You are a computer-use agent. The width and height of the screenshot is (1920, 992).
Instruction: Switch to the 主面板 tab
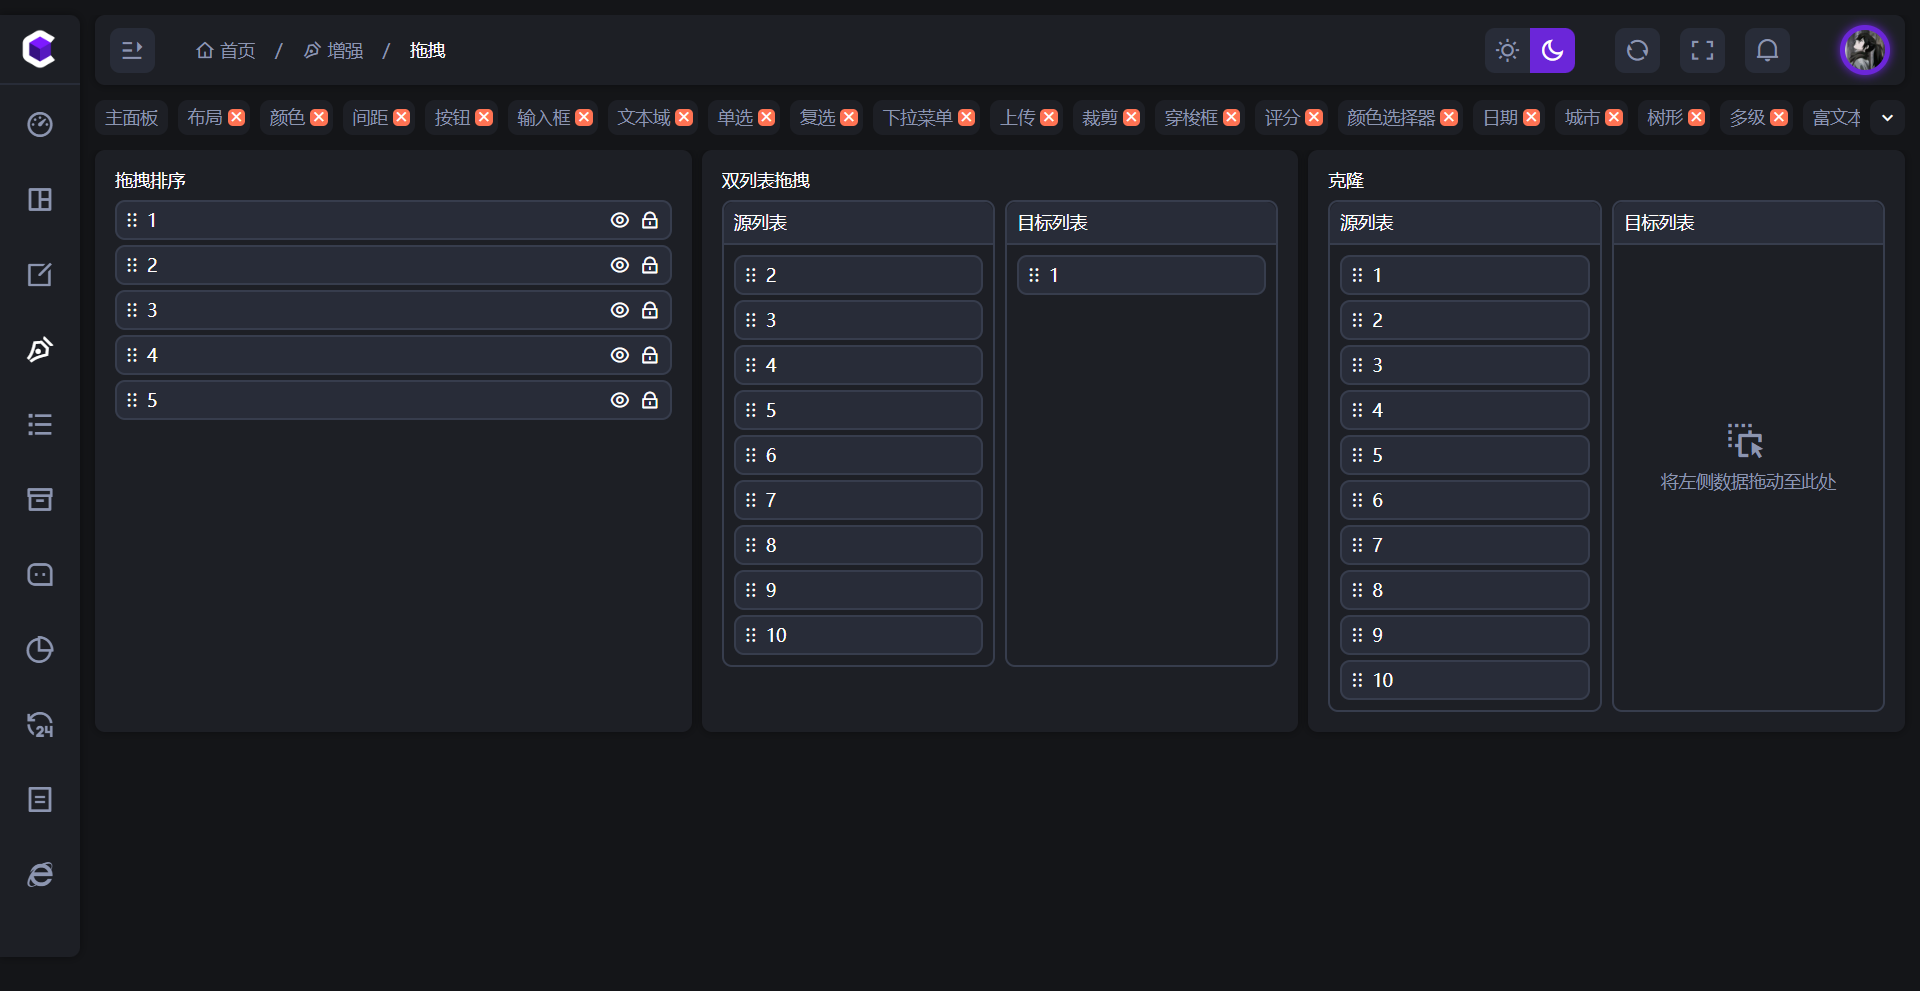pyautogui.click(x=132, y=118)
